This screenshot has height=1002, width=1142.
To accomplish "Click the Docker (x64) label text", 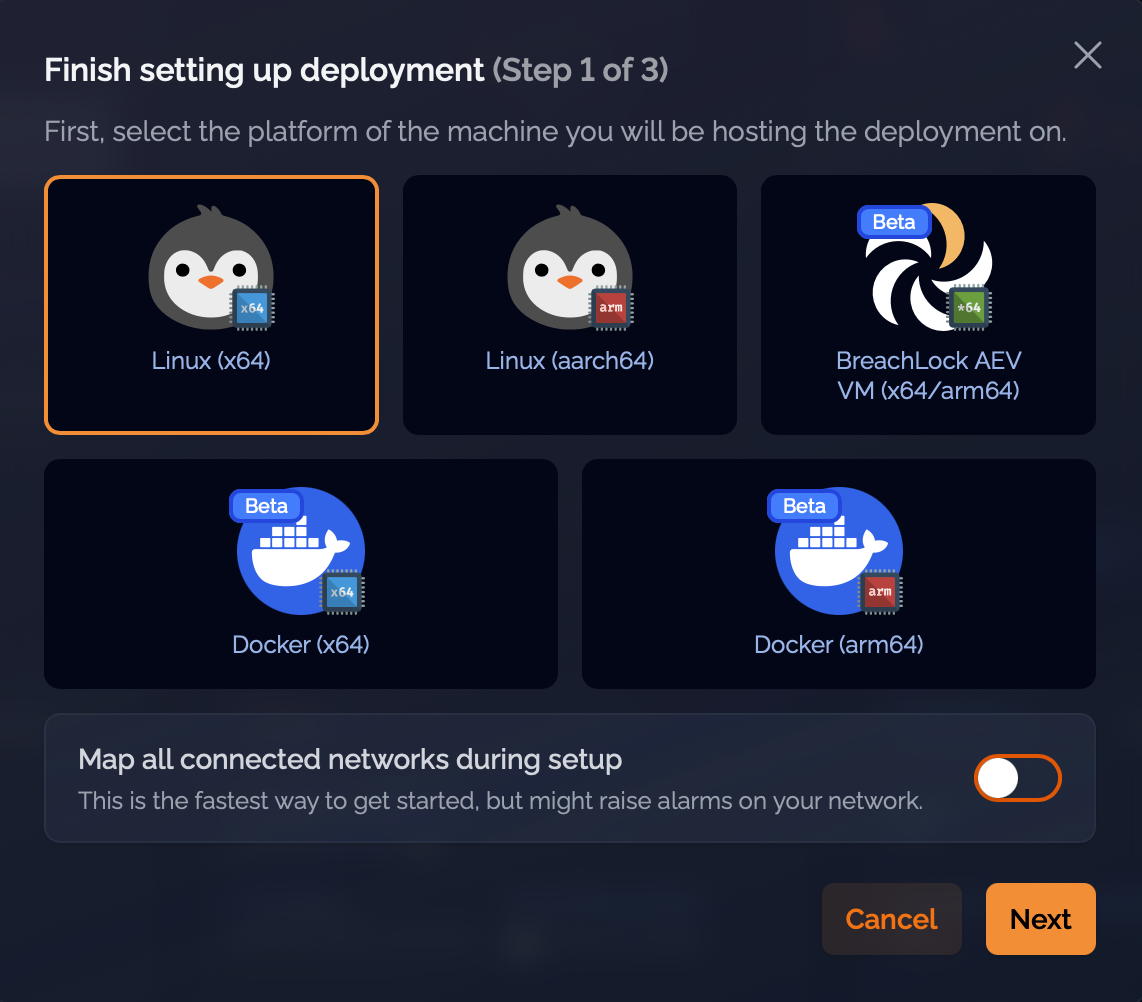I will tap(301, 644).
